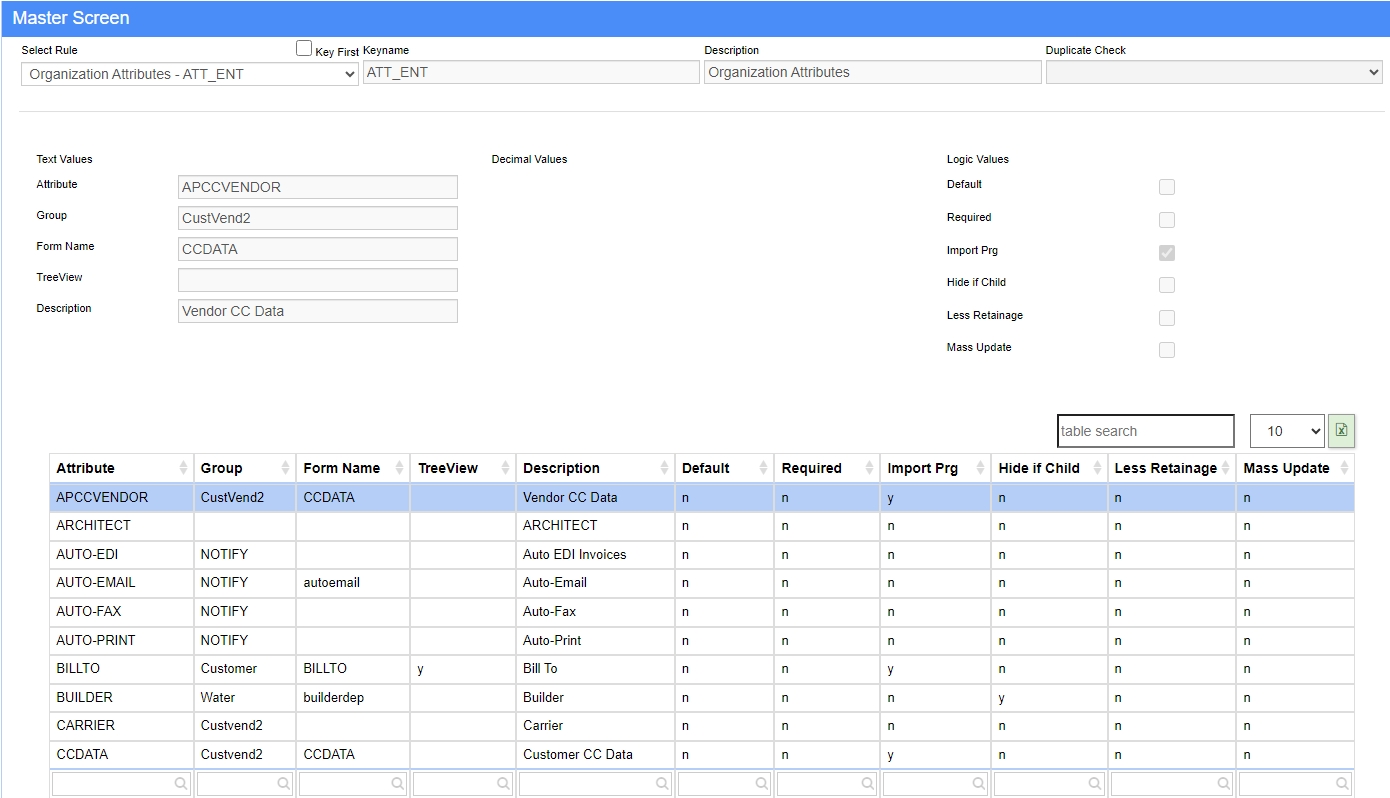Select the AUTO-EMAIL table row
The height and width of the screenshot is (798, 1390).
tap(702, 583)
